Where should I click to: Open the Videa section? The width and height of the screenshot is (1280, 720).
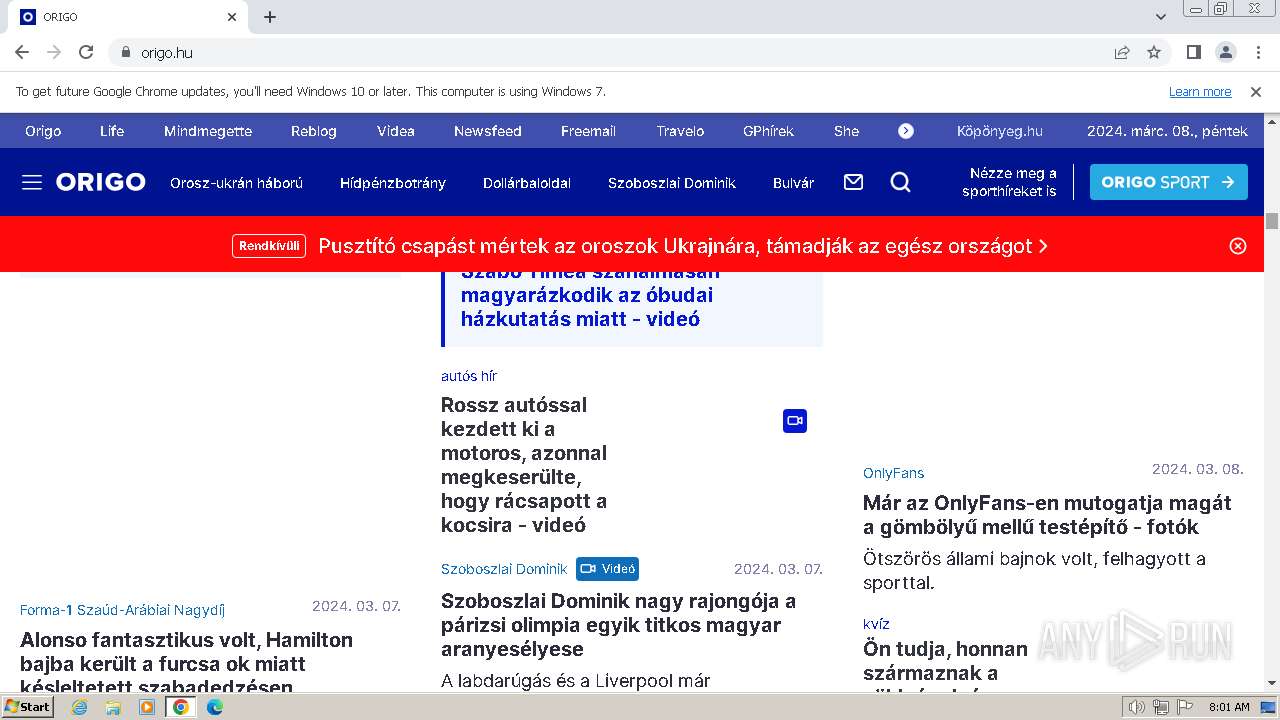(x=396, y=131)
